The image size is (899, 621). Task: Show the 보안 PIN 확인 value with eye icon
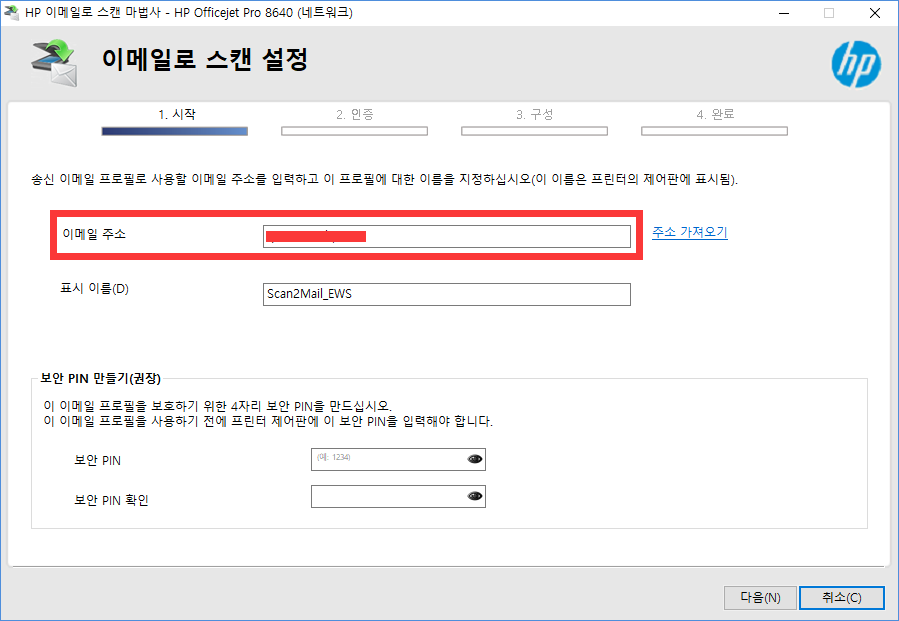click(x=475, y=496)
